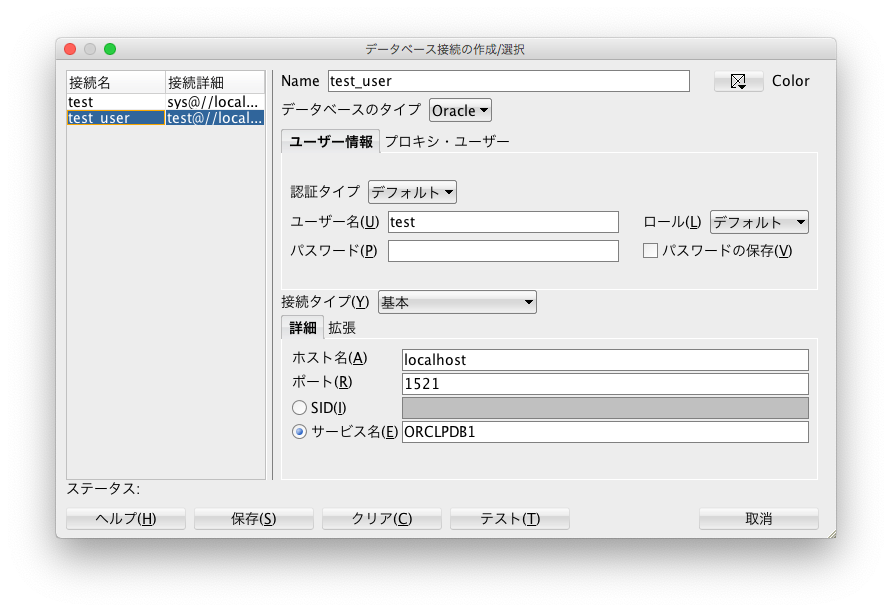Switch to the 拡張 tab
This screenshot has width=892, height=612.
[x=342, y=328]
